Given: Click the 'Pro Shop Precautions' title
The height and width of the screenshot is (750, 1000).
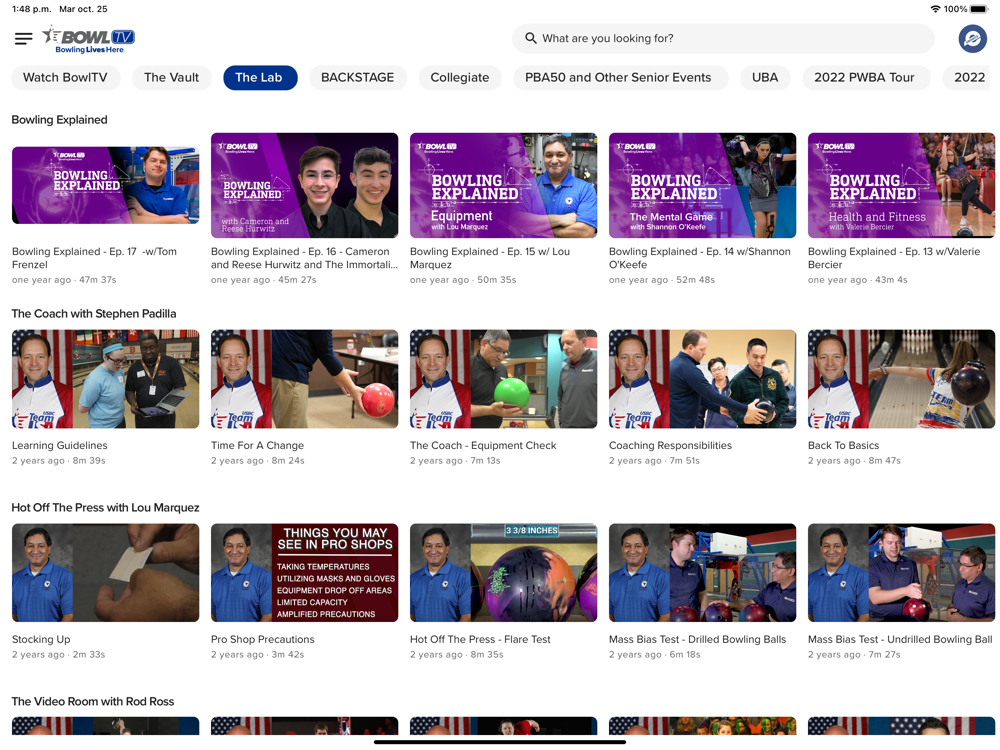Looking at the screenshot, I should tap(263, 639).
